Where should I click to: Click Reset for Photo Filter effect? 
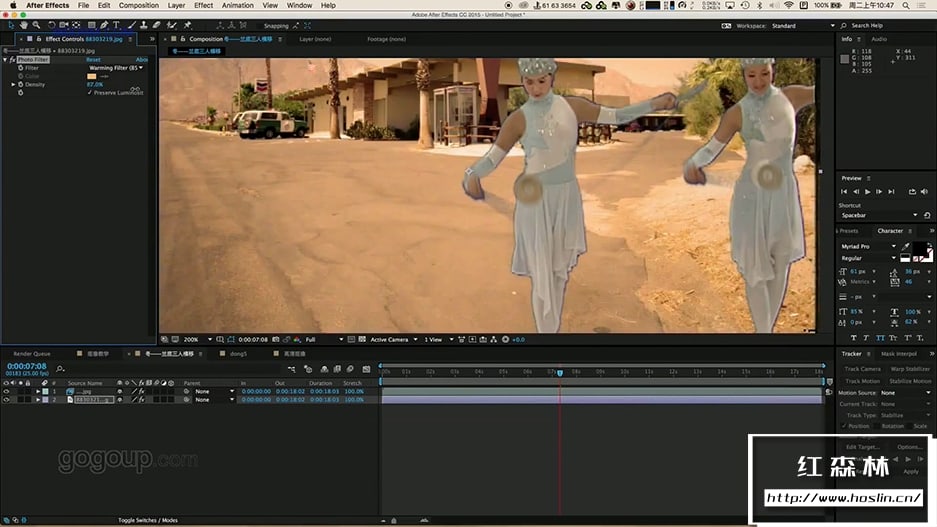(x=93, y=60)
